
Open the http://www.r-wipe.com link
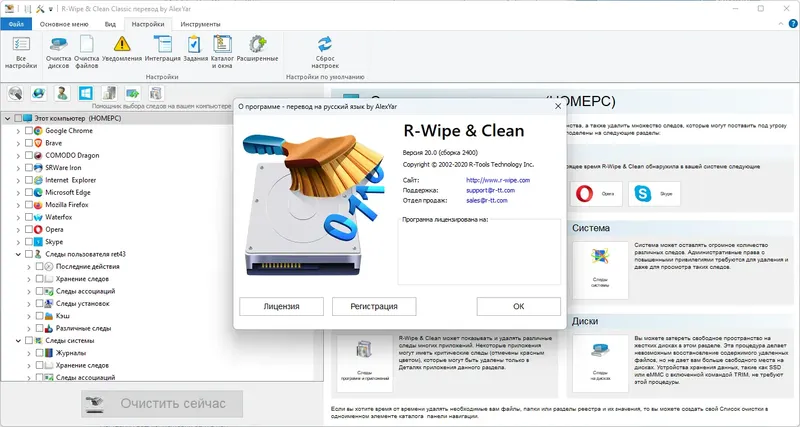(498, 180)
